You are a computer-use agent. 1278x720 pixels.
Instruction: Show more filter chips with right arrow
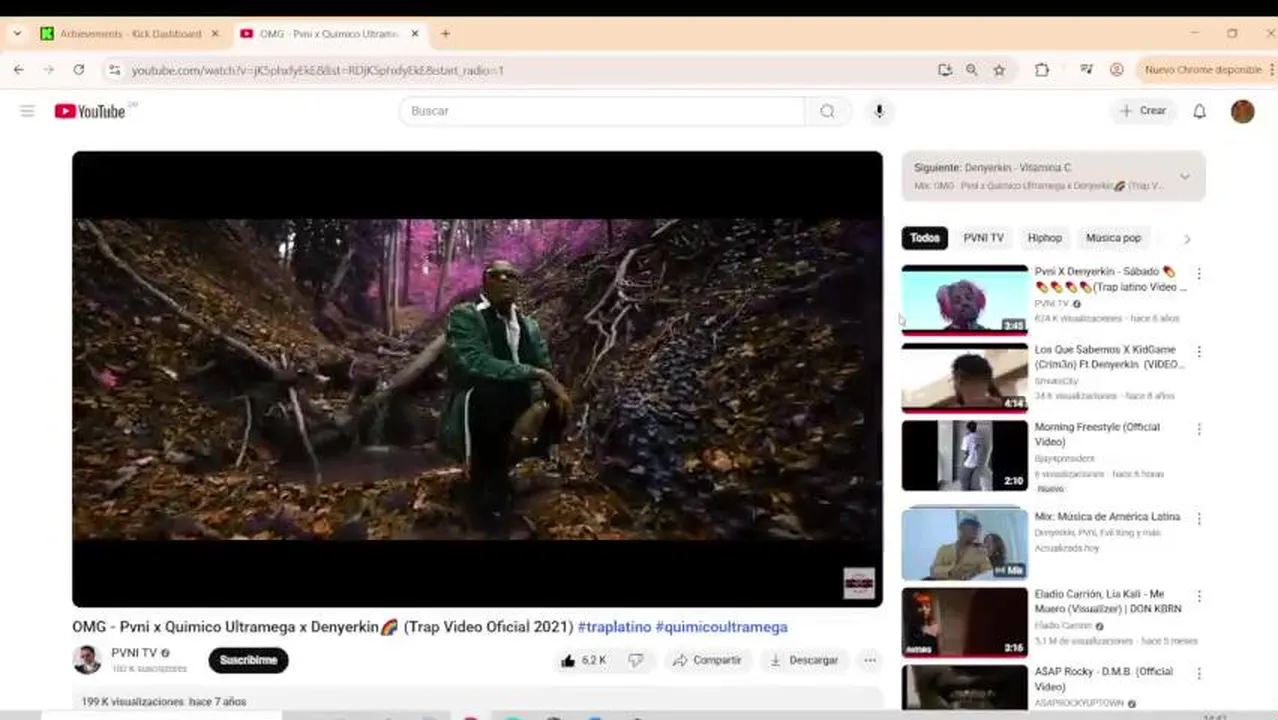click(1187, 239)
